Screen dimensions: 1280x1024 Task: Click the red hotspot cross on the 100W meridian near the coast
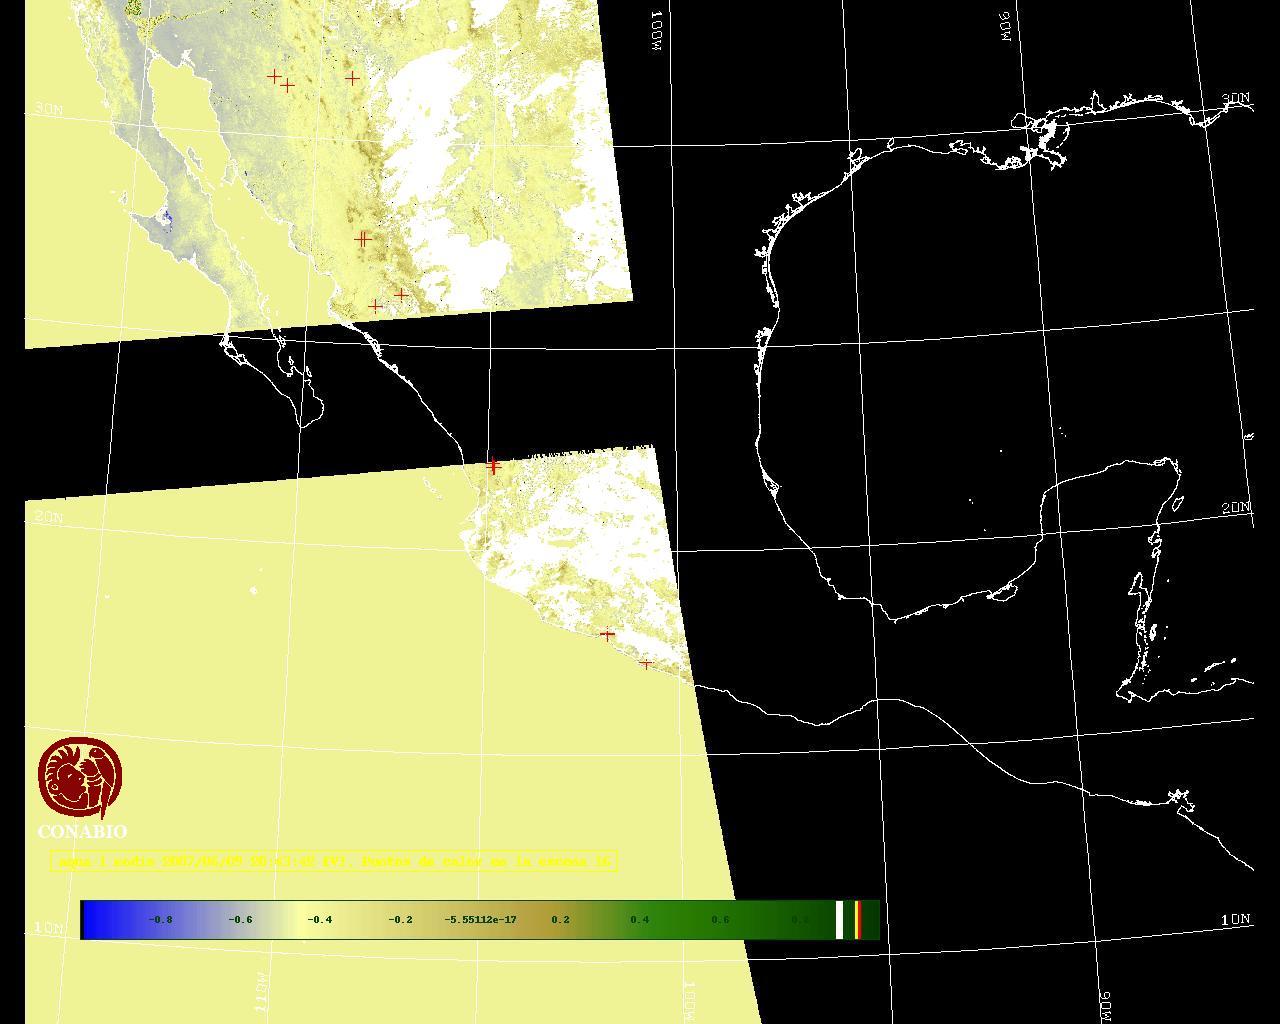tap(493, 465)
